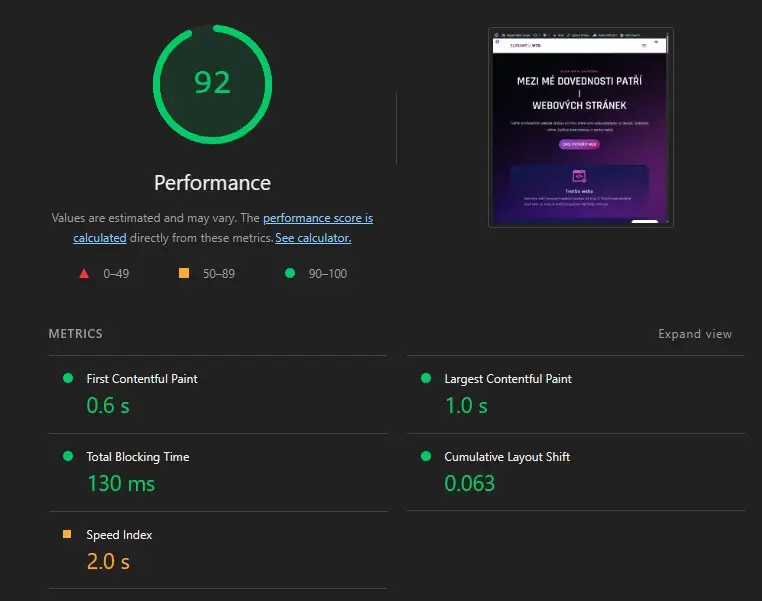This screenshot has width=762, height=601.
Task: Click green status dot beside First Contentful Paint
Action: [x=68, y=378]
